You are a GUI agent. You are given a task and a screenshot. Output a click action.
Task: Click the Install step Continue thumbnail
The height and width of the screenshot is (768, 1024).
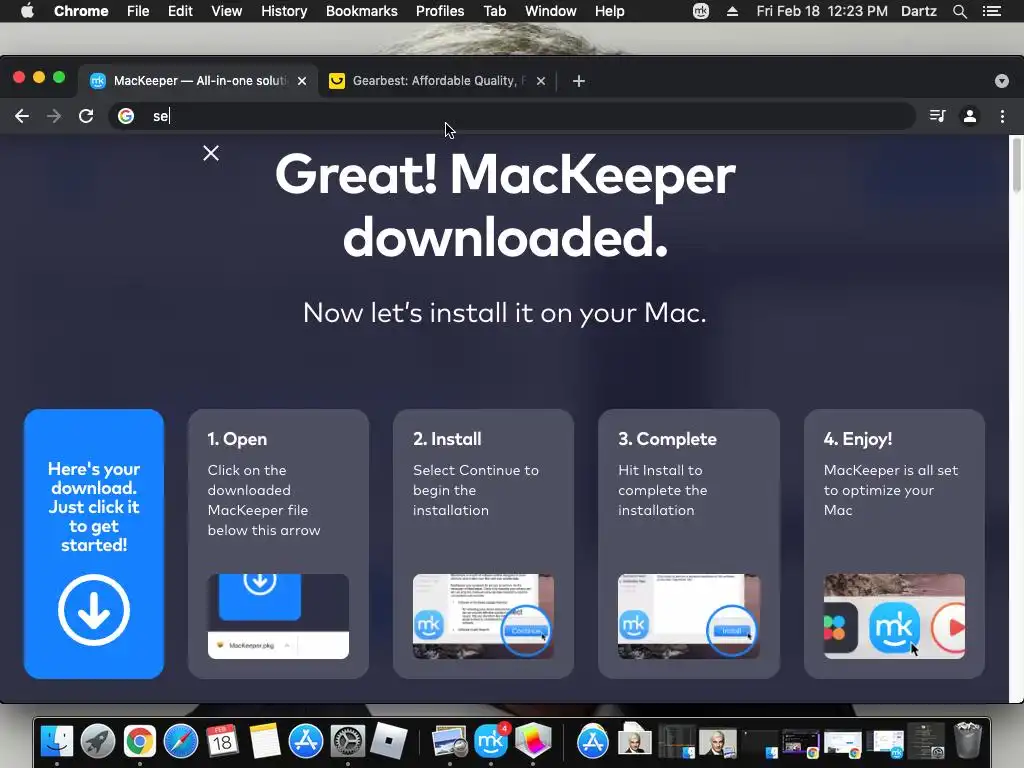(x=483, y=616)
